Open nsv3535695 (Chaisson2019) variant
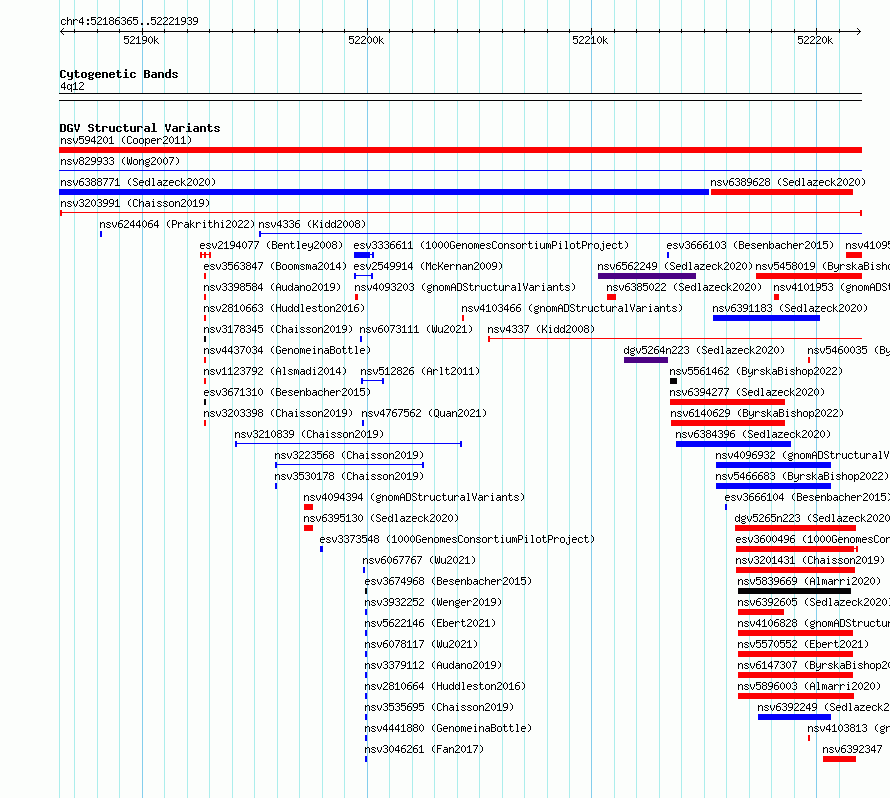Screen dimensions: 890x798 439,707
